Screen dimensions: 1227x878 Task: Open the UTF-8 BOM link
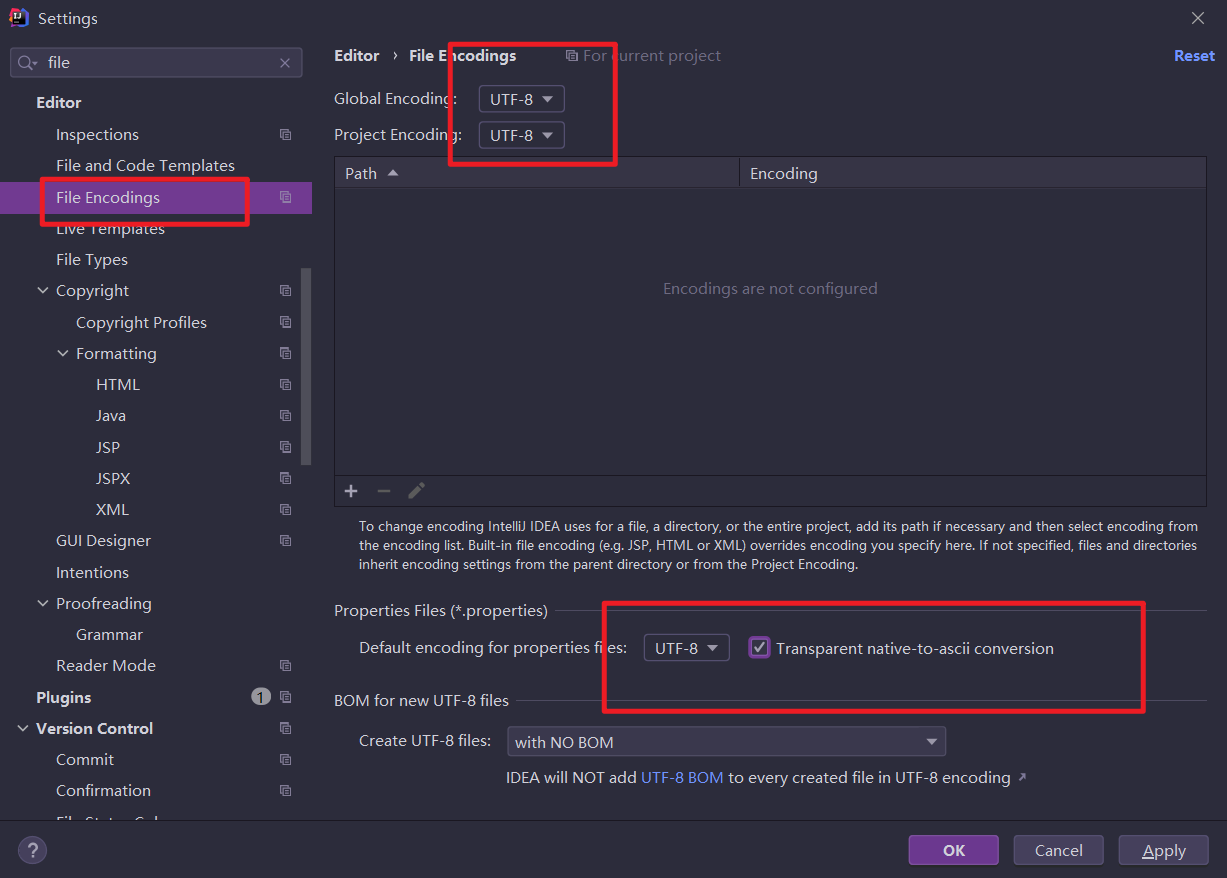pos(682,777)
